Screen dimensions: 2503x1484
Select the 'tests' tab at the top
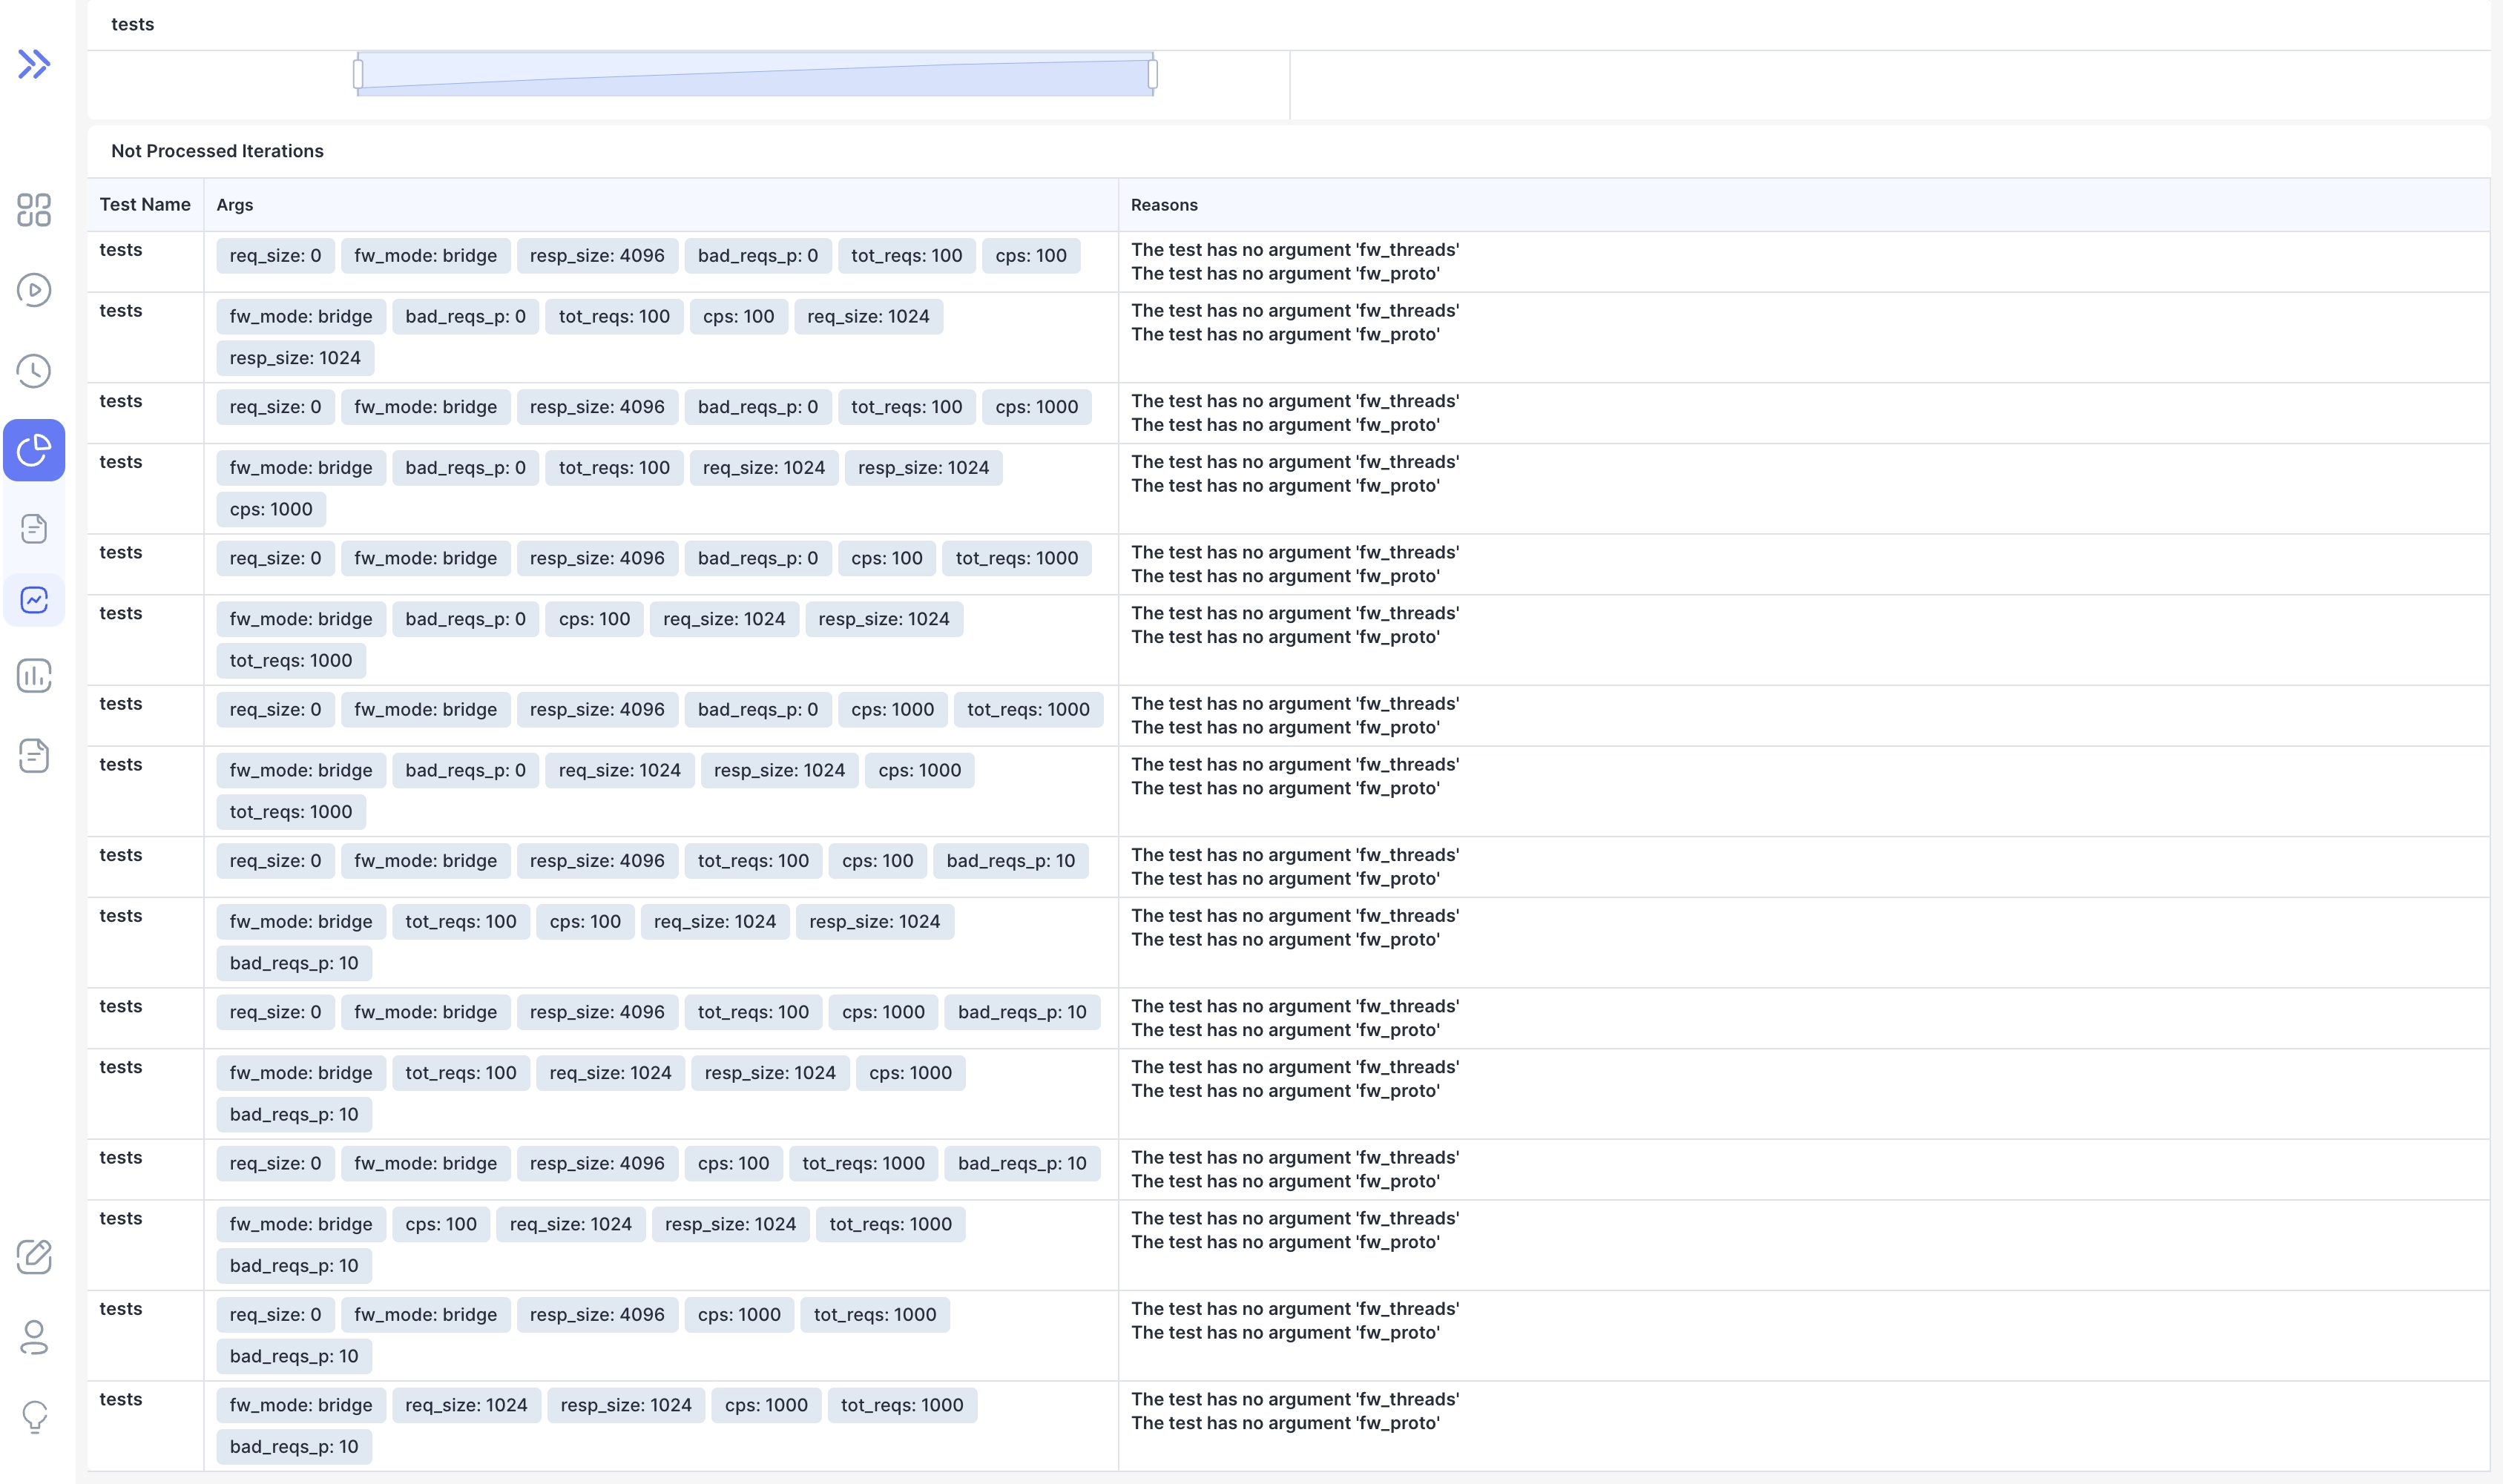tap(133, 24)
